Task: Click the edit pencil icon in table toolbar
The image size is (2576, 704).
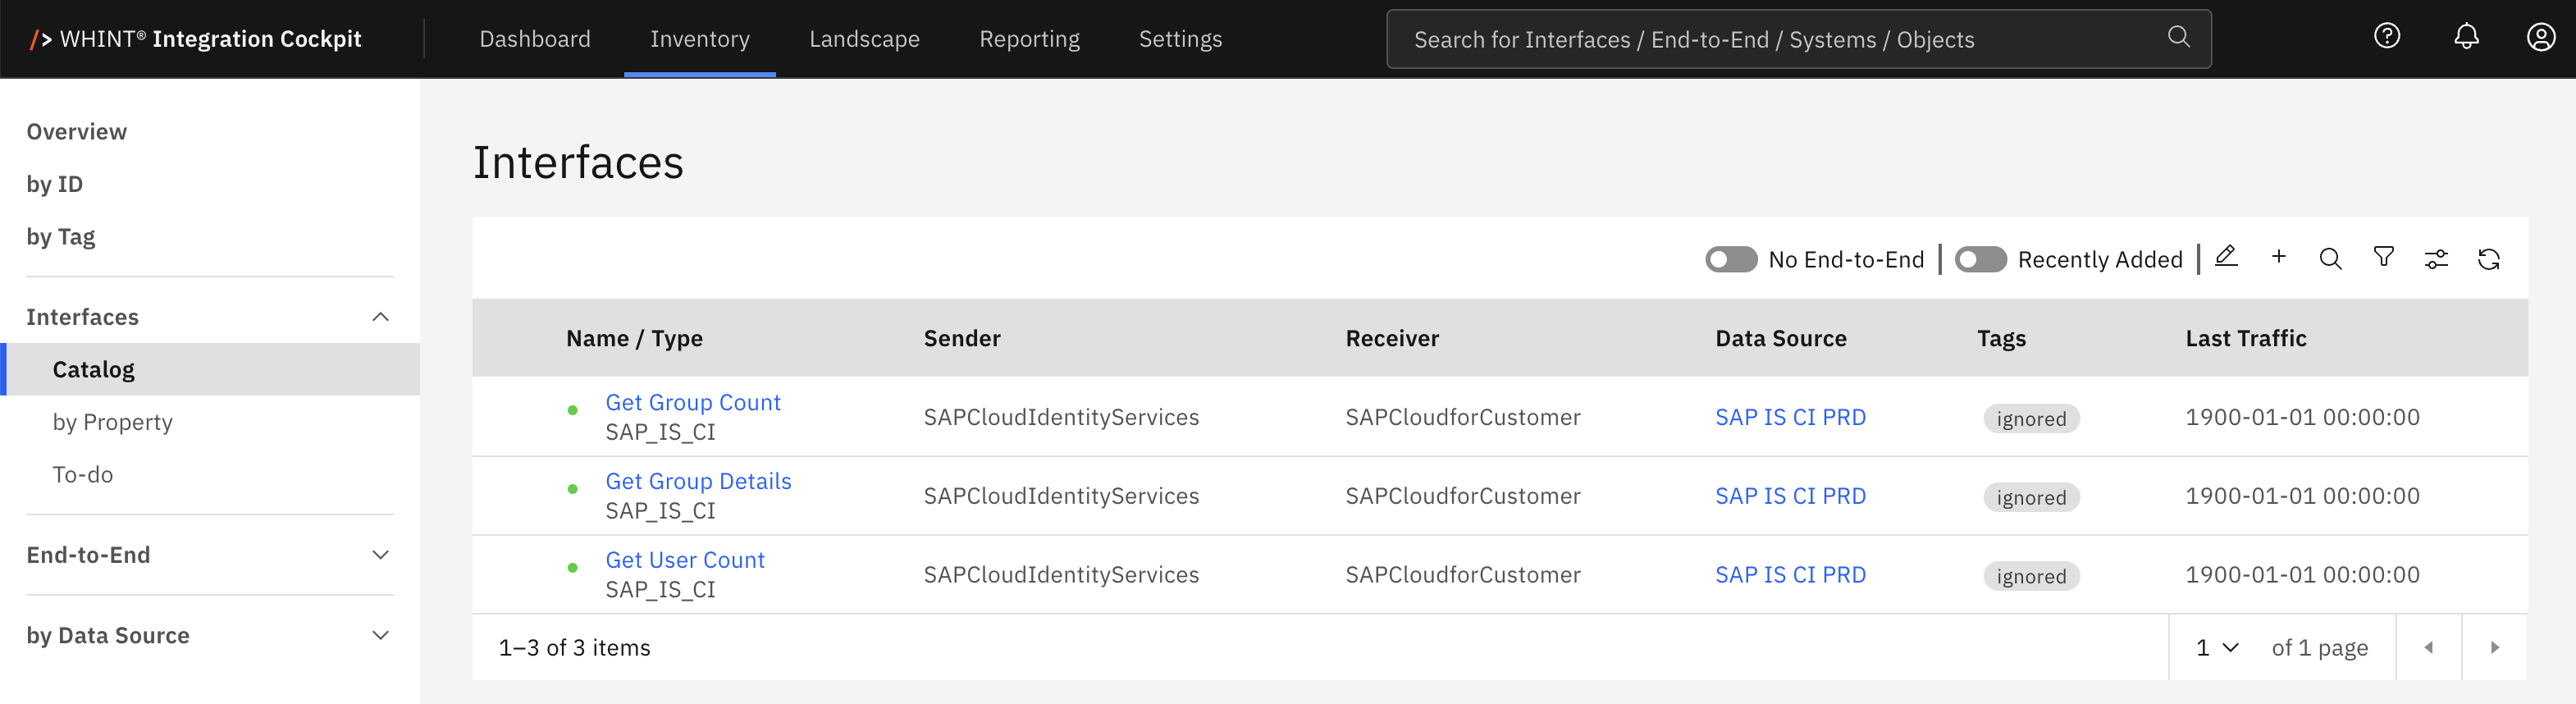Action: (2225, 258)
